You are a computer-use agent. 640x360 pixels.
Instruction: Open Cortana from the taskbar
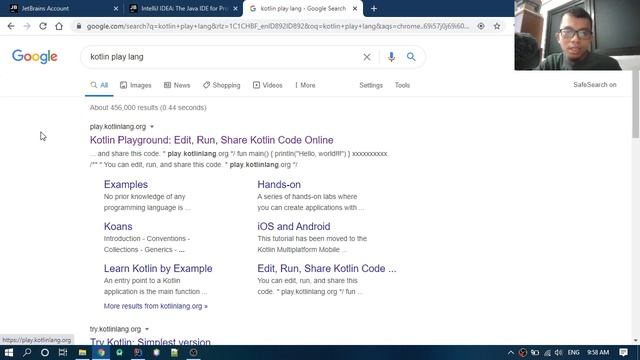(x=45, y=353)
